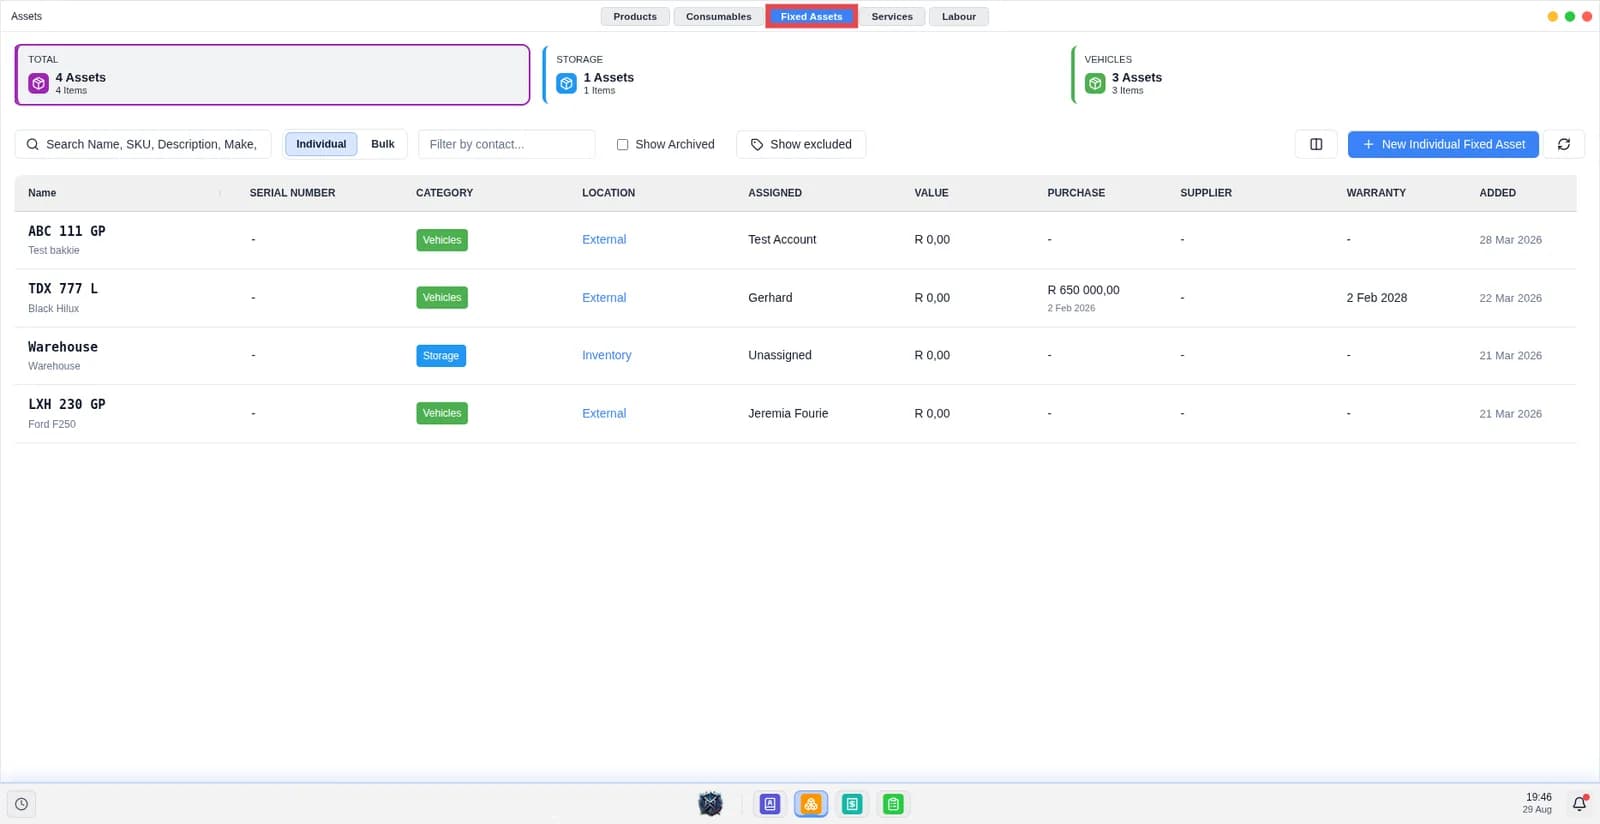
Task: Open asset TDX 777 L
Action: (x=63, y=289)
